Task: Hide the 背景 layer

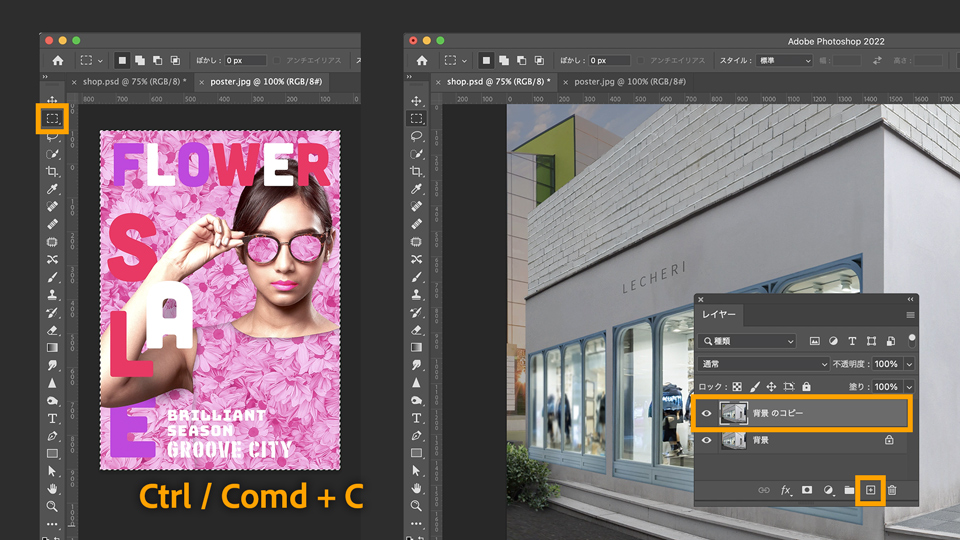Action: click(x=706, y=440)
